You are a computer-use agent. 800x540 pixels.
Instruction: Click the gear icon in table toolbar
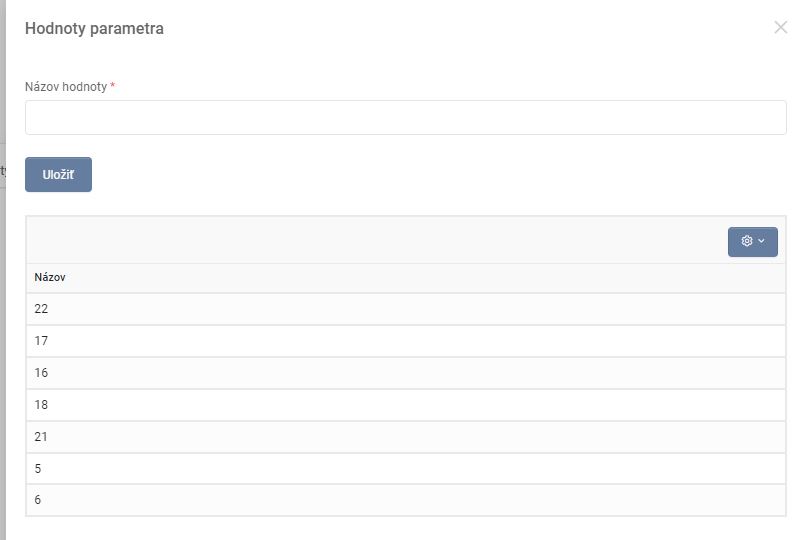click(x=746, y=241)
